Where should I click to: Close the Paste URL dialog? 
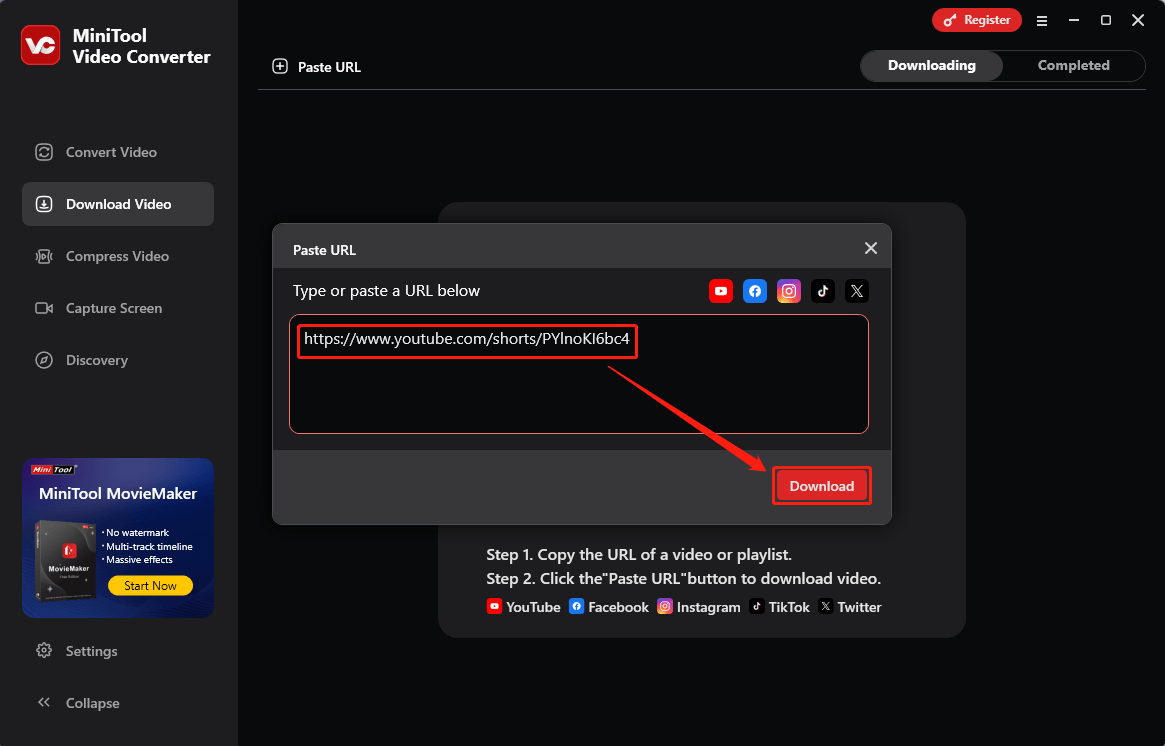[871, 248]
